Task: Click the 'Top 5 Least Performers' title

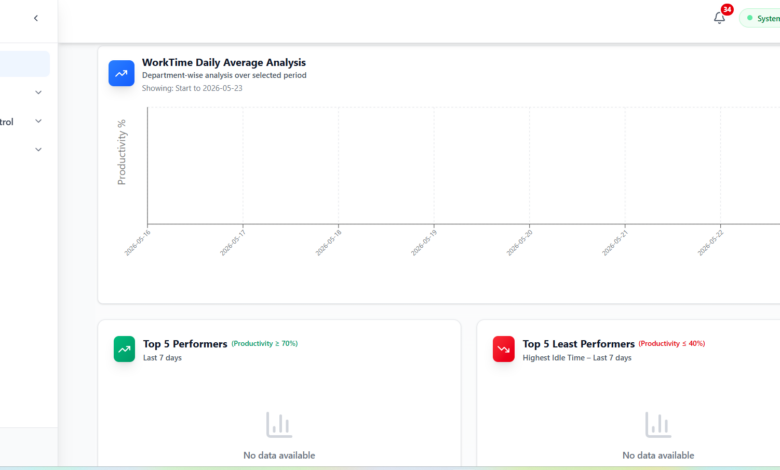Action: click(x=579, y=344)
